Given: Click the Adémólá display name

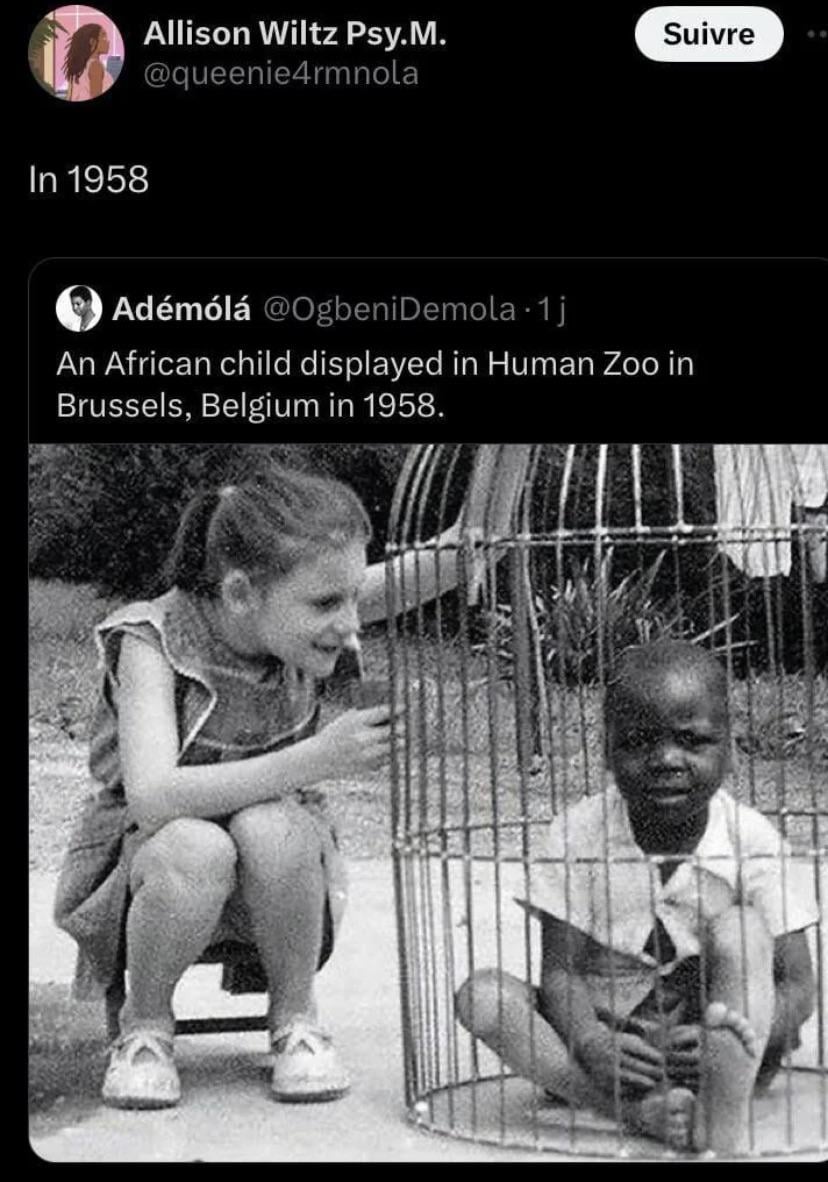Looking at the screenshot, I should 181,309.
